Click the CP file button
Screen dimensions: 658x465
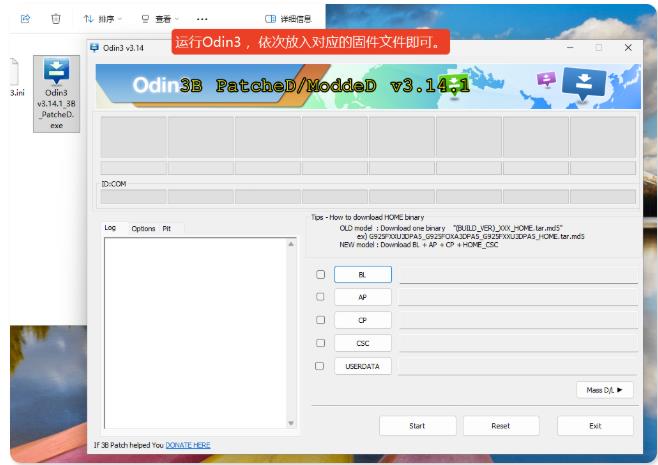click(363, 320)
